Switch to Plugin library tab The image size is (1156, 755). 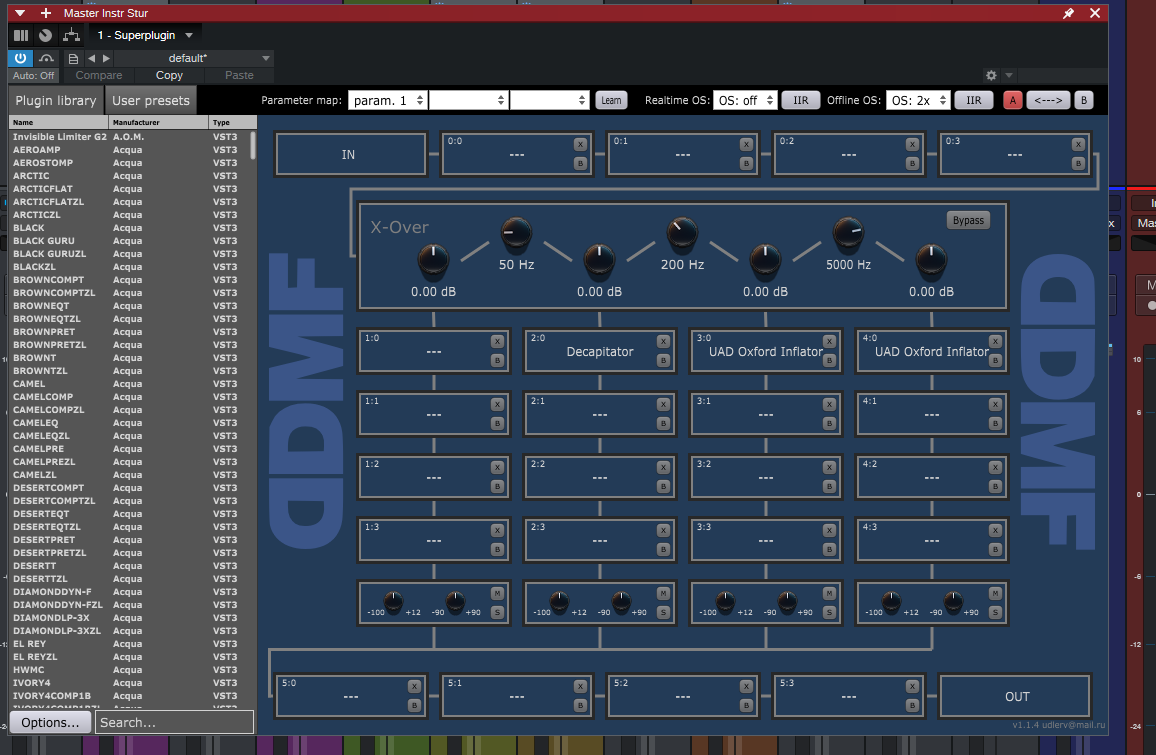click(56, 100)
